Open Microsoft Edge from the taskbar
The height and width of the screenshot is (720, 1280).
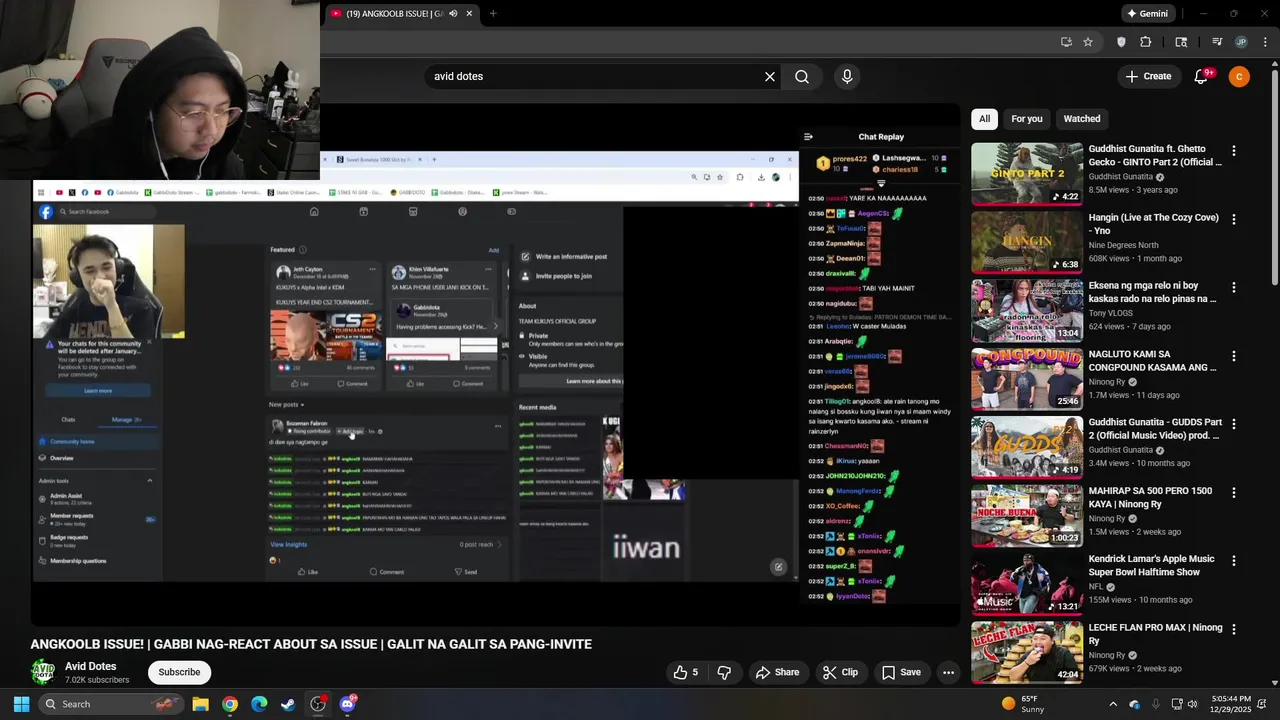[259, 704]
